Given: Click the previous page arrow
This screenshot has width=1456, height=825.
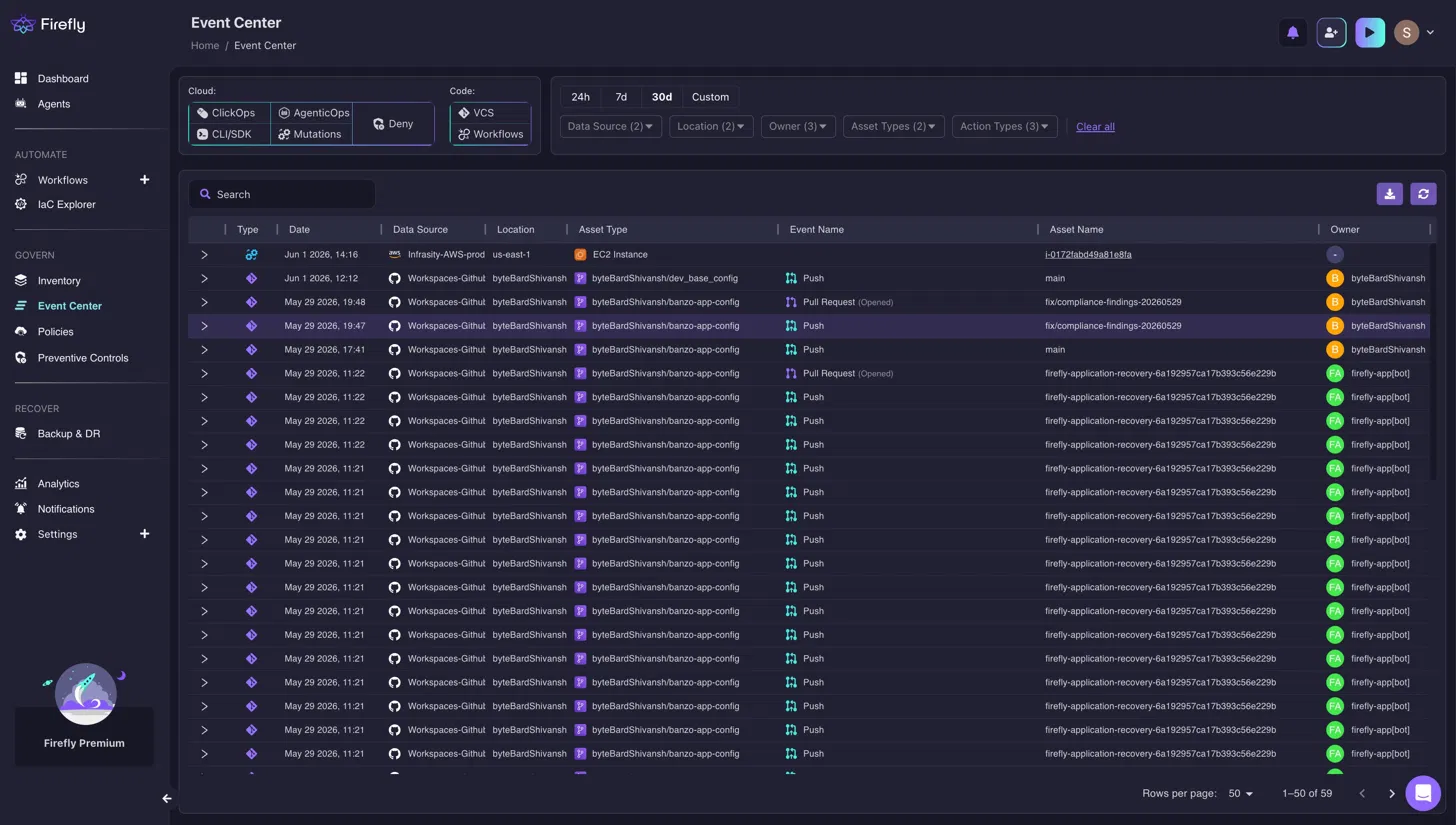Looking at the screenshot, I should [x=1361, y=793].
